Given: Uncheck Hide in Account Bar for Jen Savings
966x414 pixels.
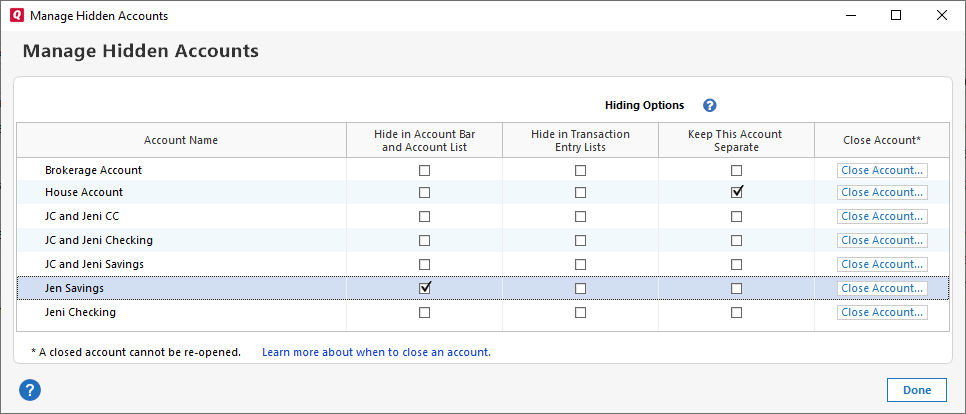Looking at the screenshot, I should [425, 288].
